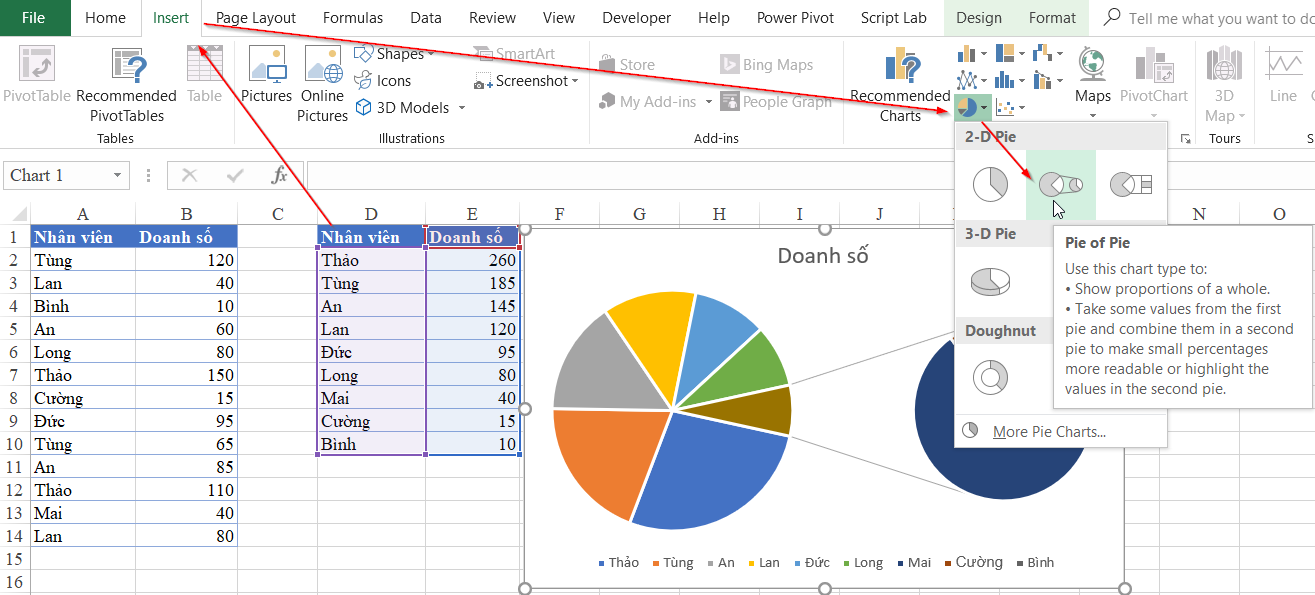Insert Icons from Illustrations group
1315x595 pixels.
pos(383,81)
